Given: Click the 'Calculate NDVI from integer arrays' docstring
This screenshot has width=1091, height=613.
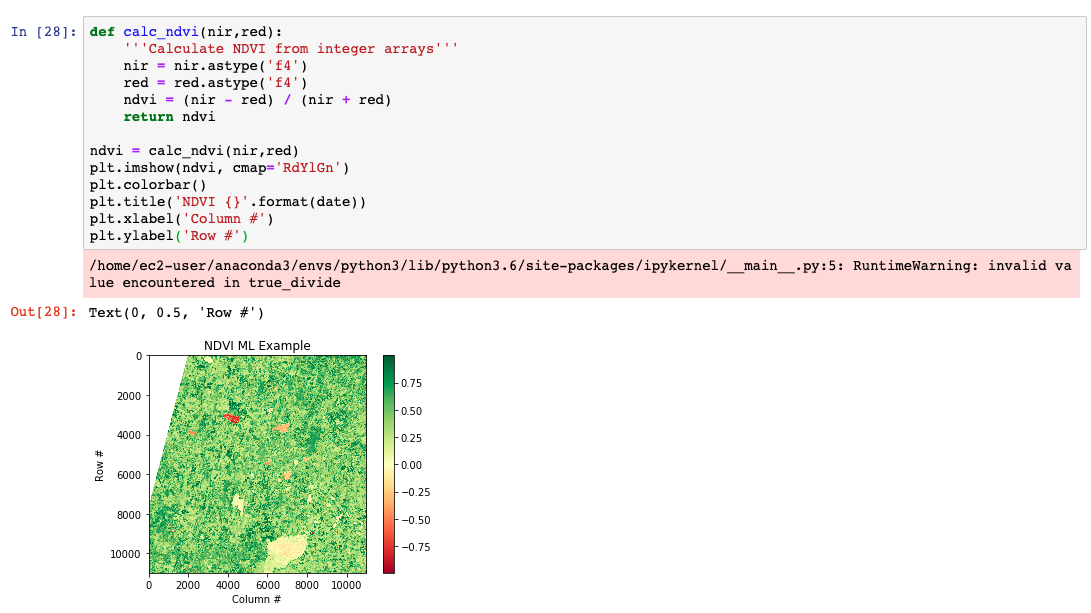Looking at the screenshot, I should tap(291, 49).
